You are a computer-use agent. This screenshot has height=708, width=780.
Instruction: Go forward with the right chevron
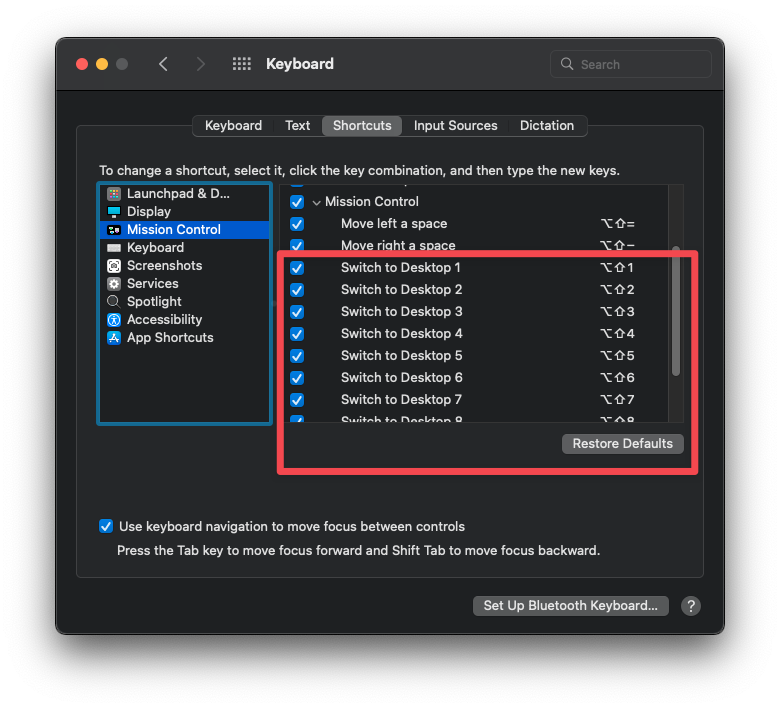[200, 64]
